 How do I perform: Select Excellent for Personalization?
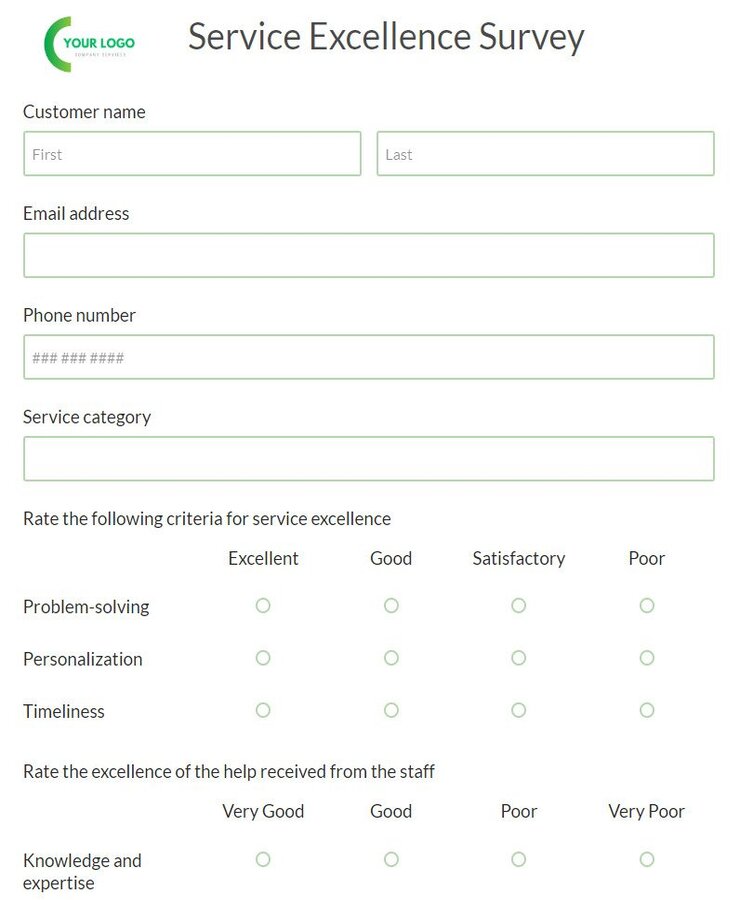(x=263, y=658)
